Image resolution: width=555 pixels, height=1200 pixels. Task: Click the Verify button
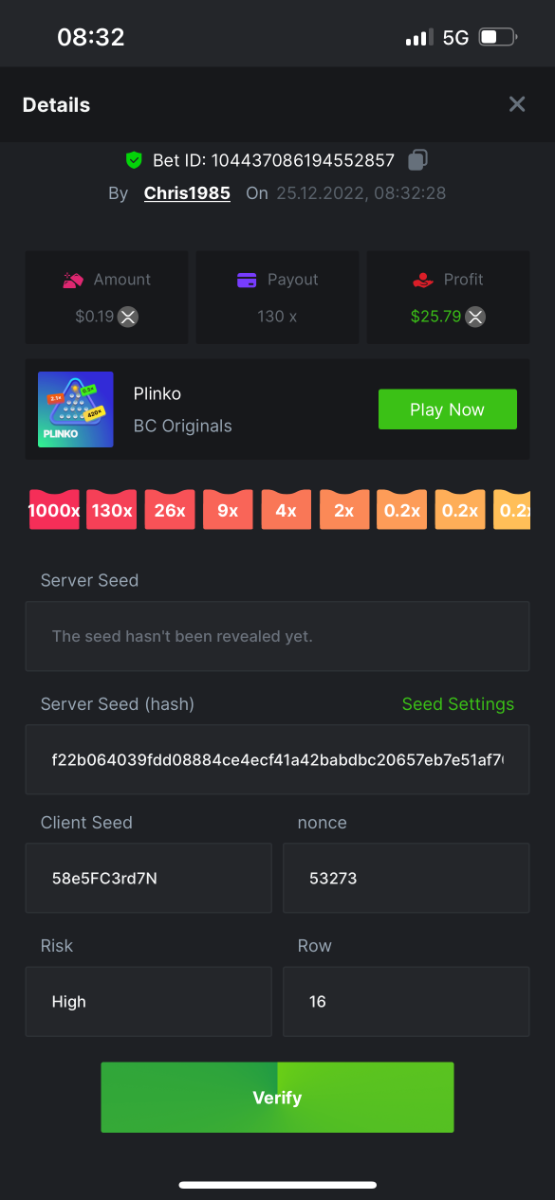(277, 1097)
